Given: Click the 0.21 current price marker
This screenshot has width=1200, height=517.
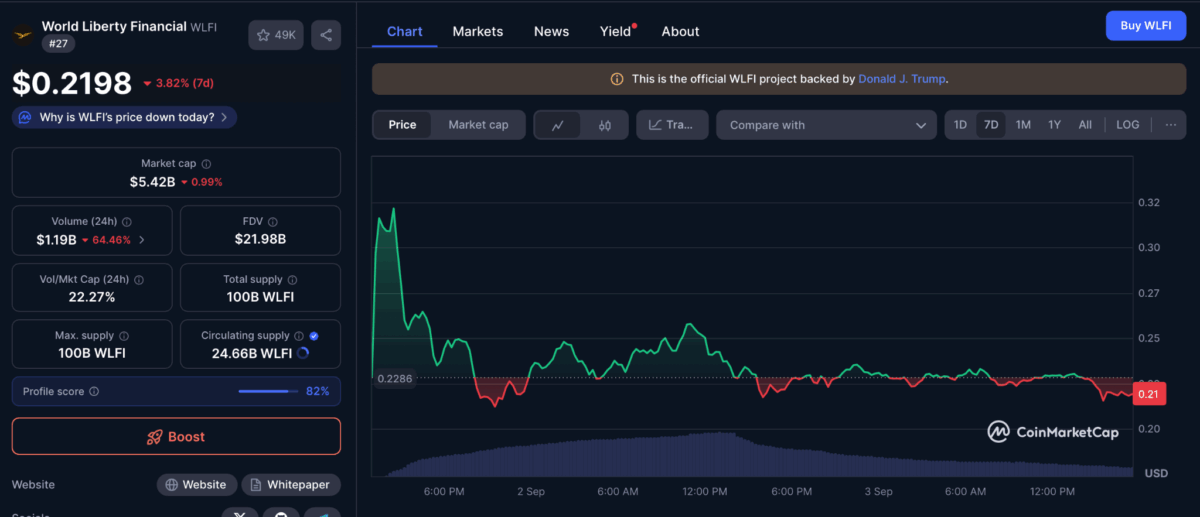Looking at the screenshot, I should 1148,394.
